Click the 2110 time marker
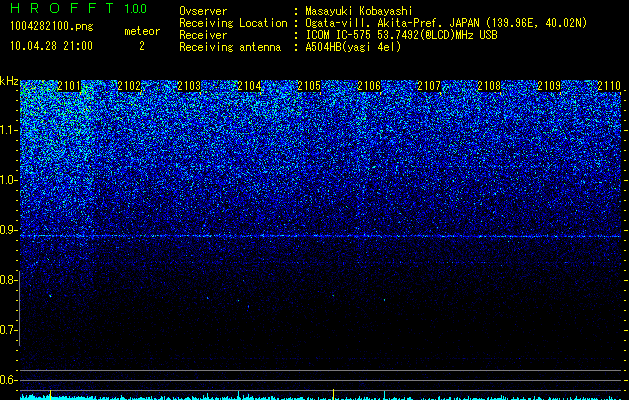Screen dimensions: 629x400 click(609, 86)
